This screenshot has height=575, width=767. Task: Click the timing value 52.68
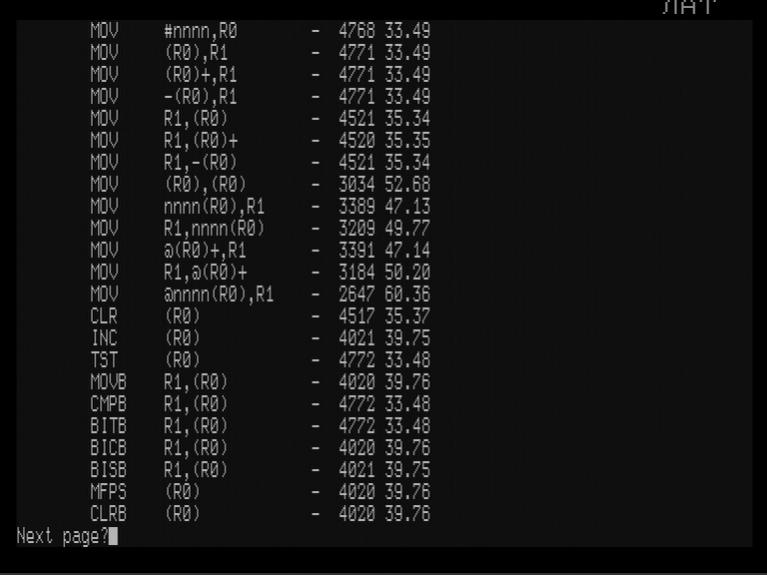[x=407, y=184]
